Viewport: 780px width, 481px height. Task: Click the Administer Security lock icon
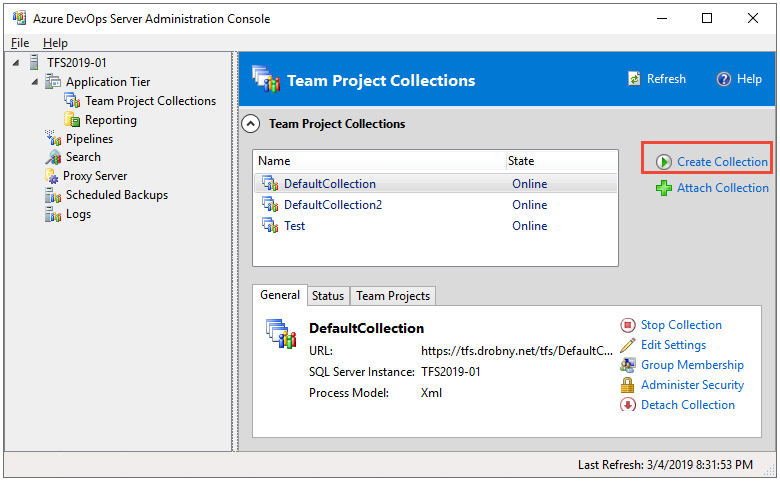click(628, 385)
